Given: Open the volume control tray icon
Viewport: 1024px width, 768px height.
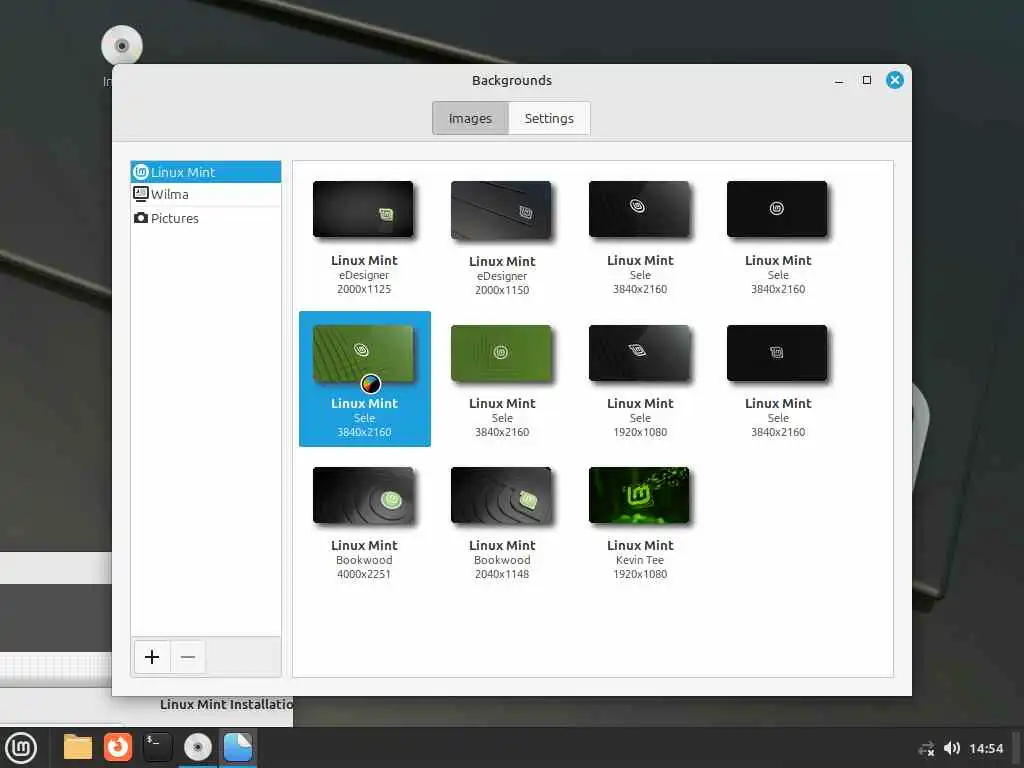Looking at the screenshot, I should tap(952, 748).
